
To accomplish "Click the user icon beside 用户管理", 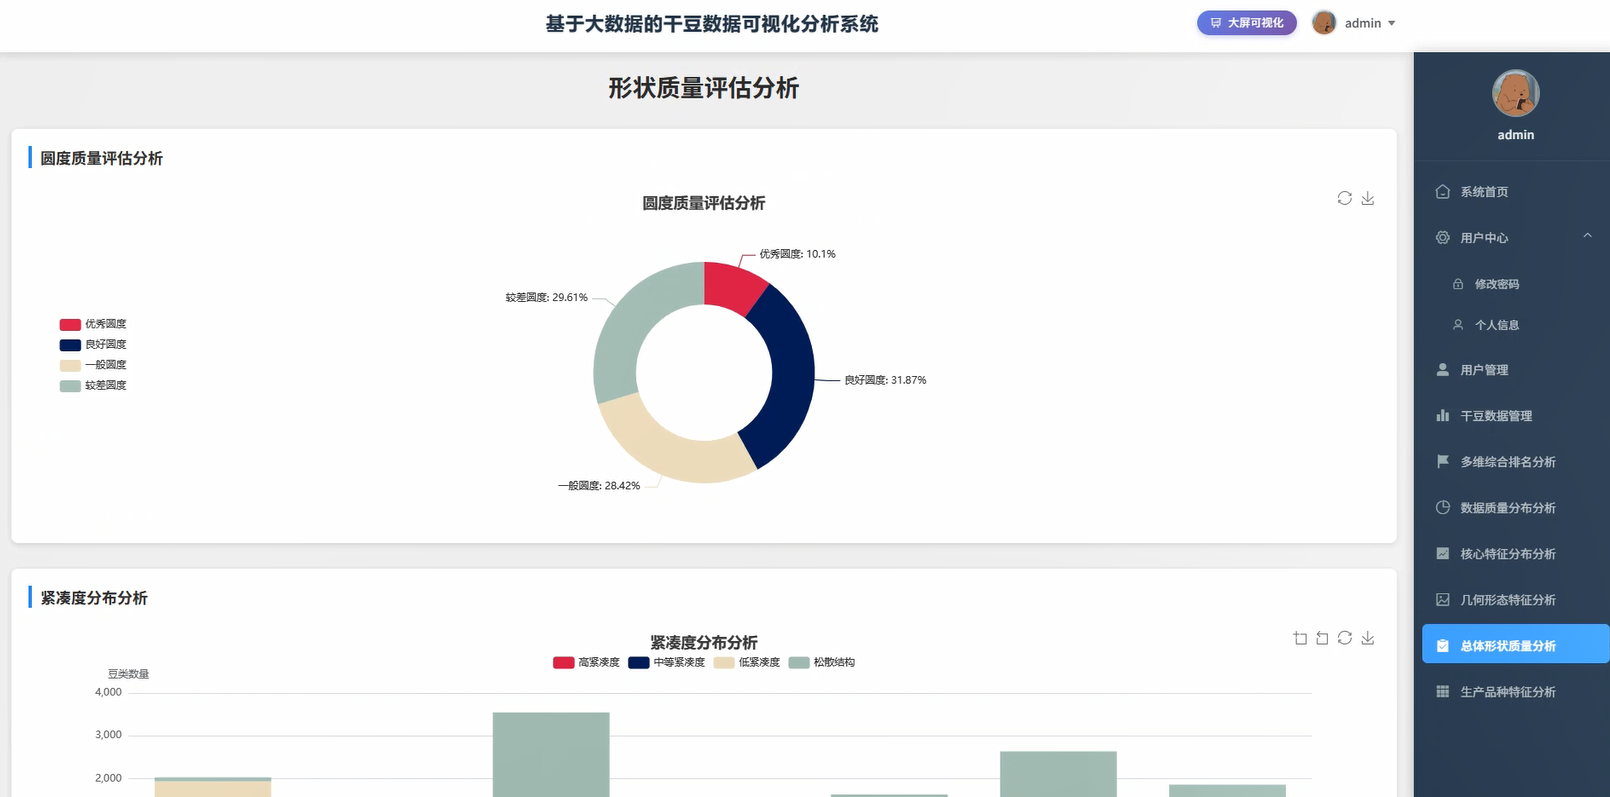I will pyautogui.click(x=1442, y=369).
